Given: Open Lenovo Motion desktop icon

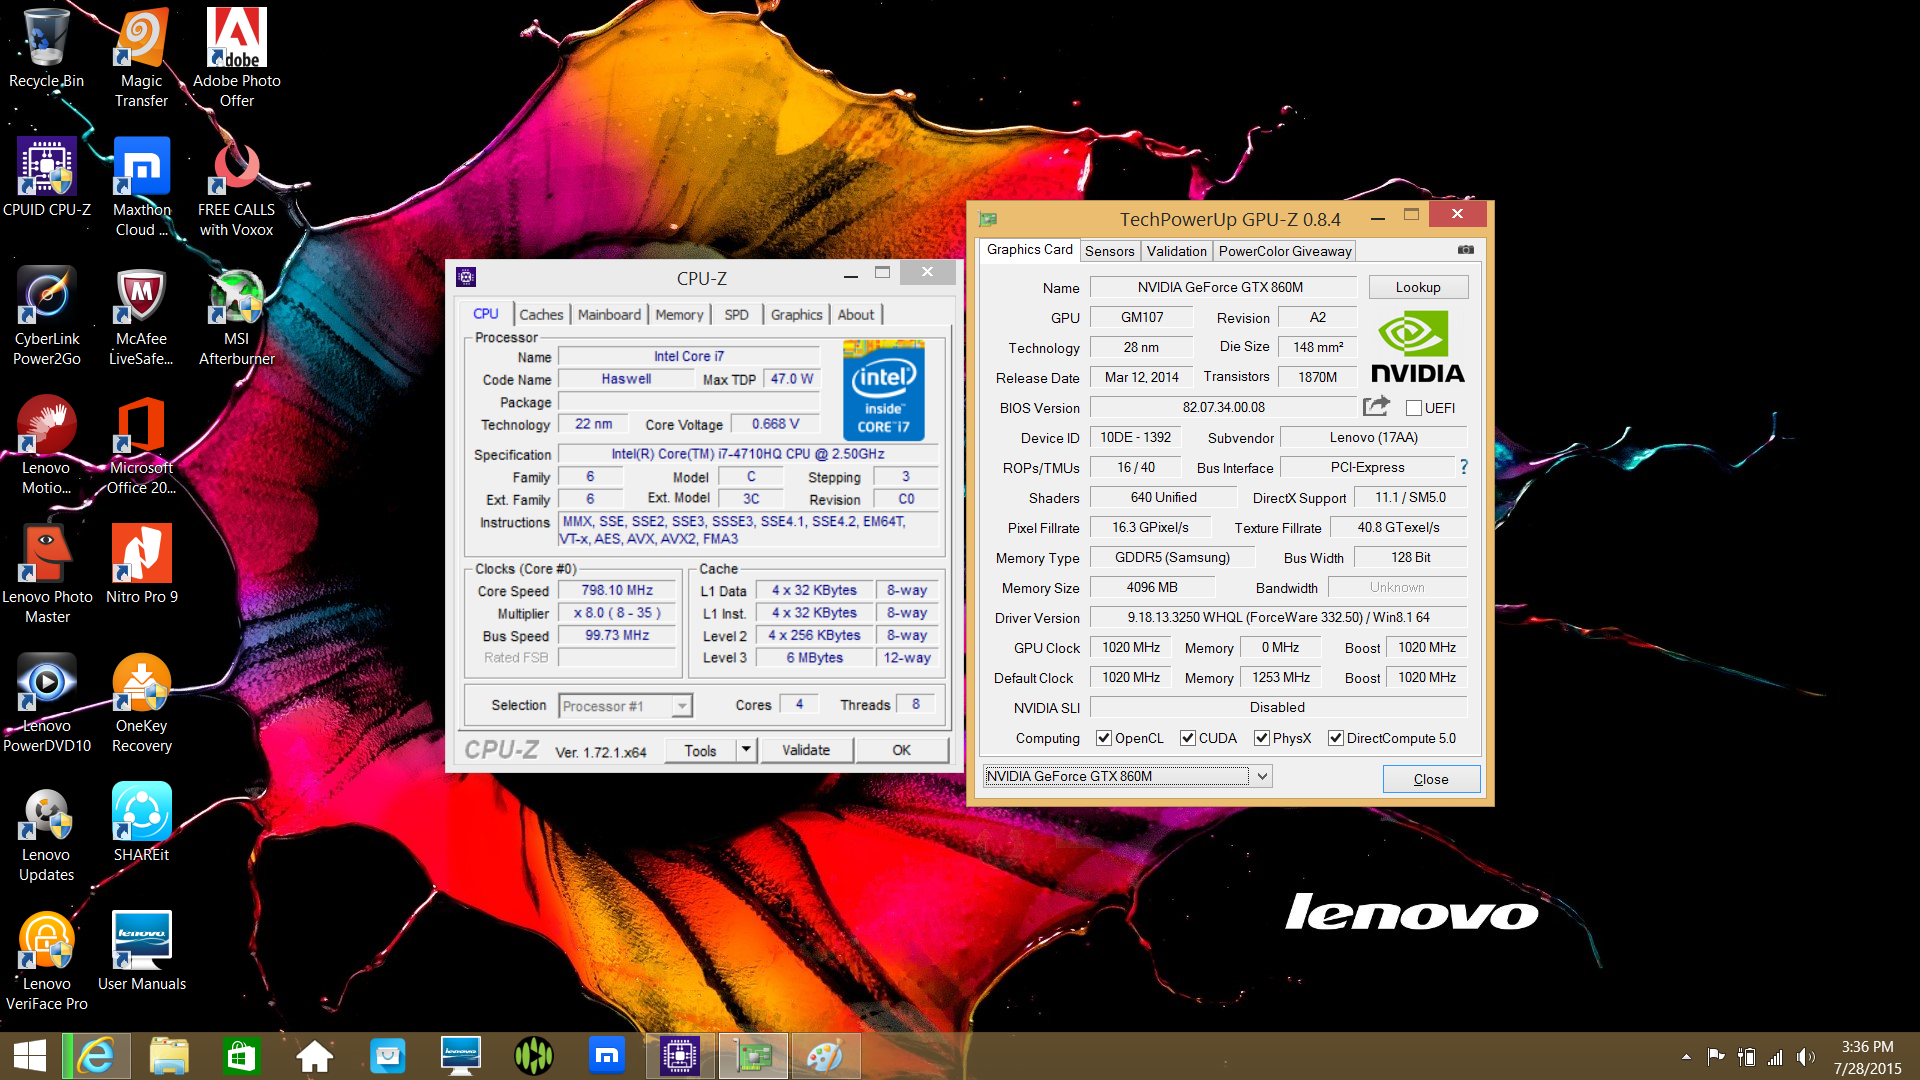Looking at the screenshot, I should [x=47, y=445].
